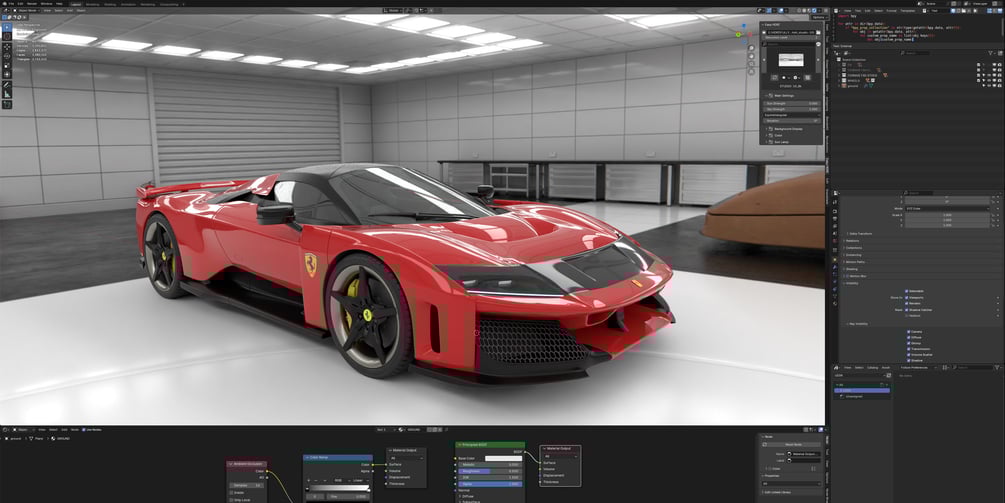
Task: Switch perspective/orthographic with the grid gizmo
Action: click(x=752, y=71)
